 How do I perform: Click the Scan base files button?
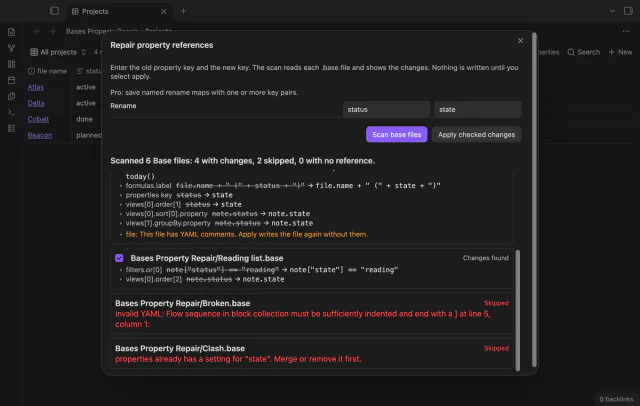click(x=396, y=135)
